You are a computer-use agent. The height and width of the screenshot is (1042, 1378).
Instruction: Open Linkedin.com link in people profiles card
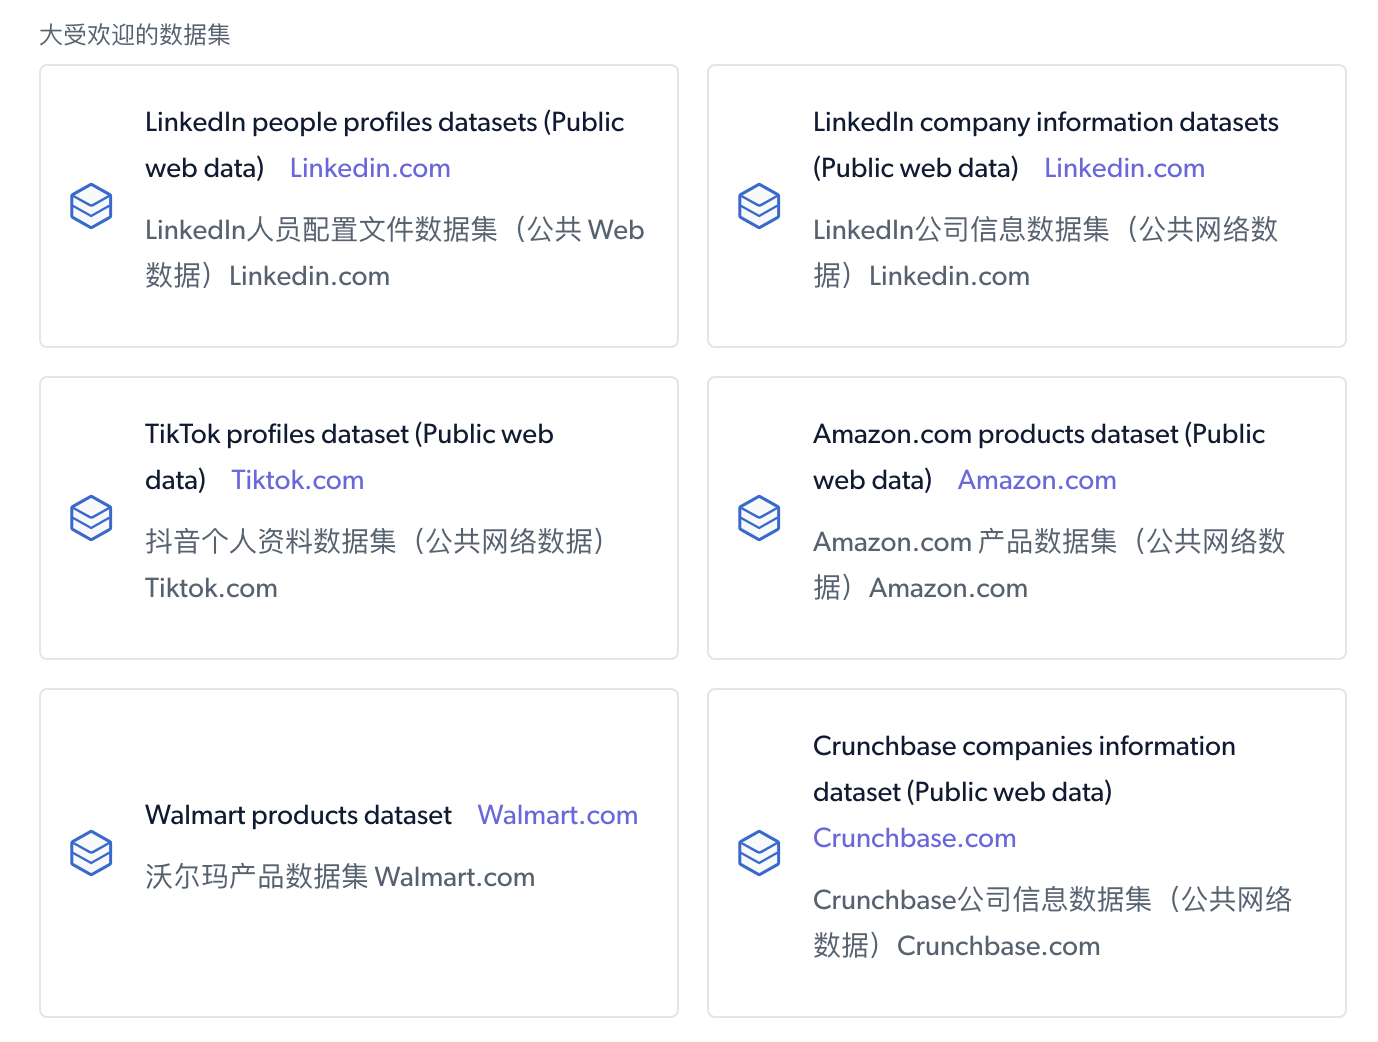point(370,168)
